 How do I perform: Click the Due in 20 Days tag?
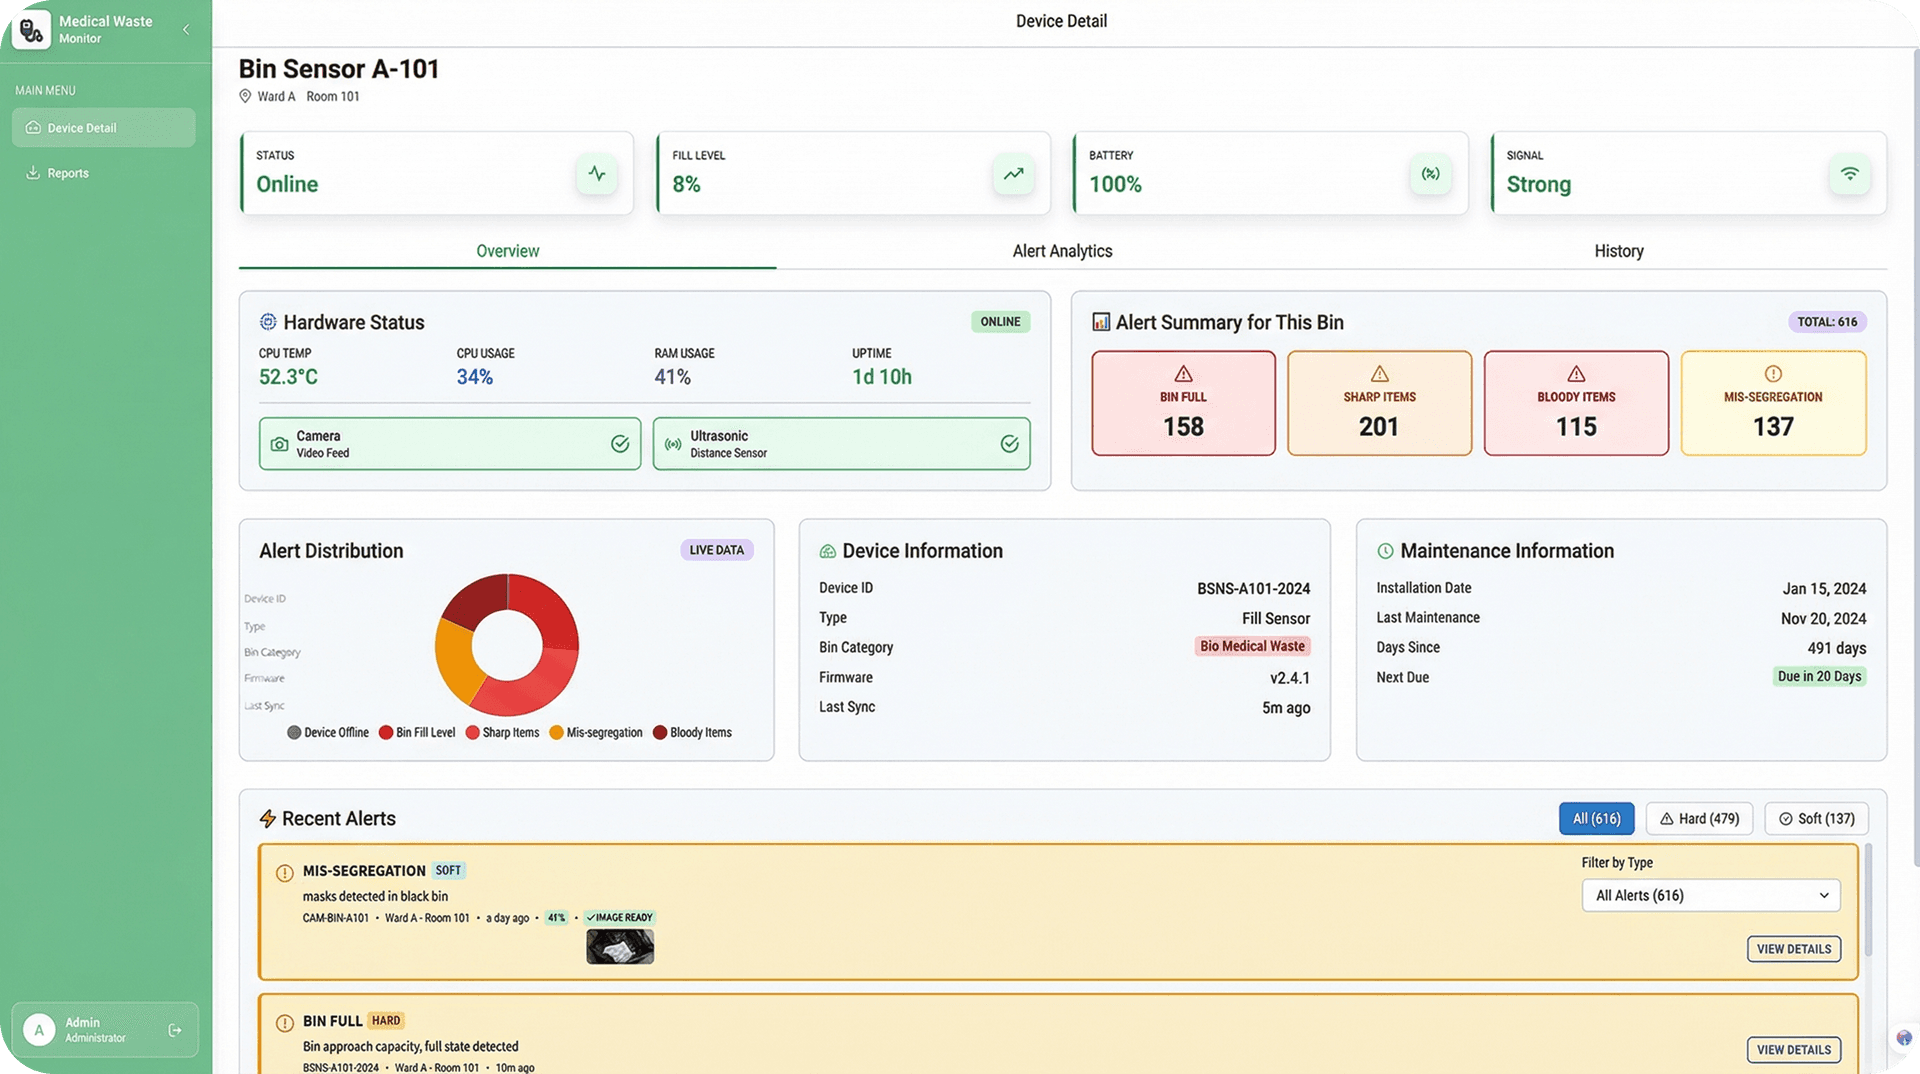[1819, 677]
